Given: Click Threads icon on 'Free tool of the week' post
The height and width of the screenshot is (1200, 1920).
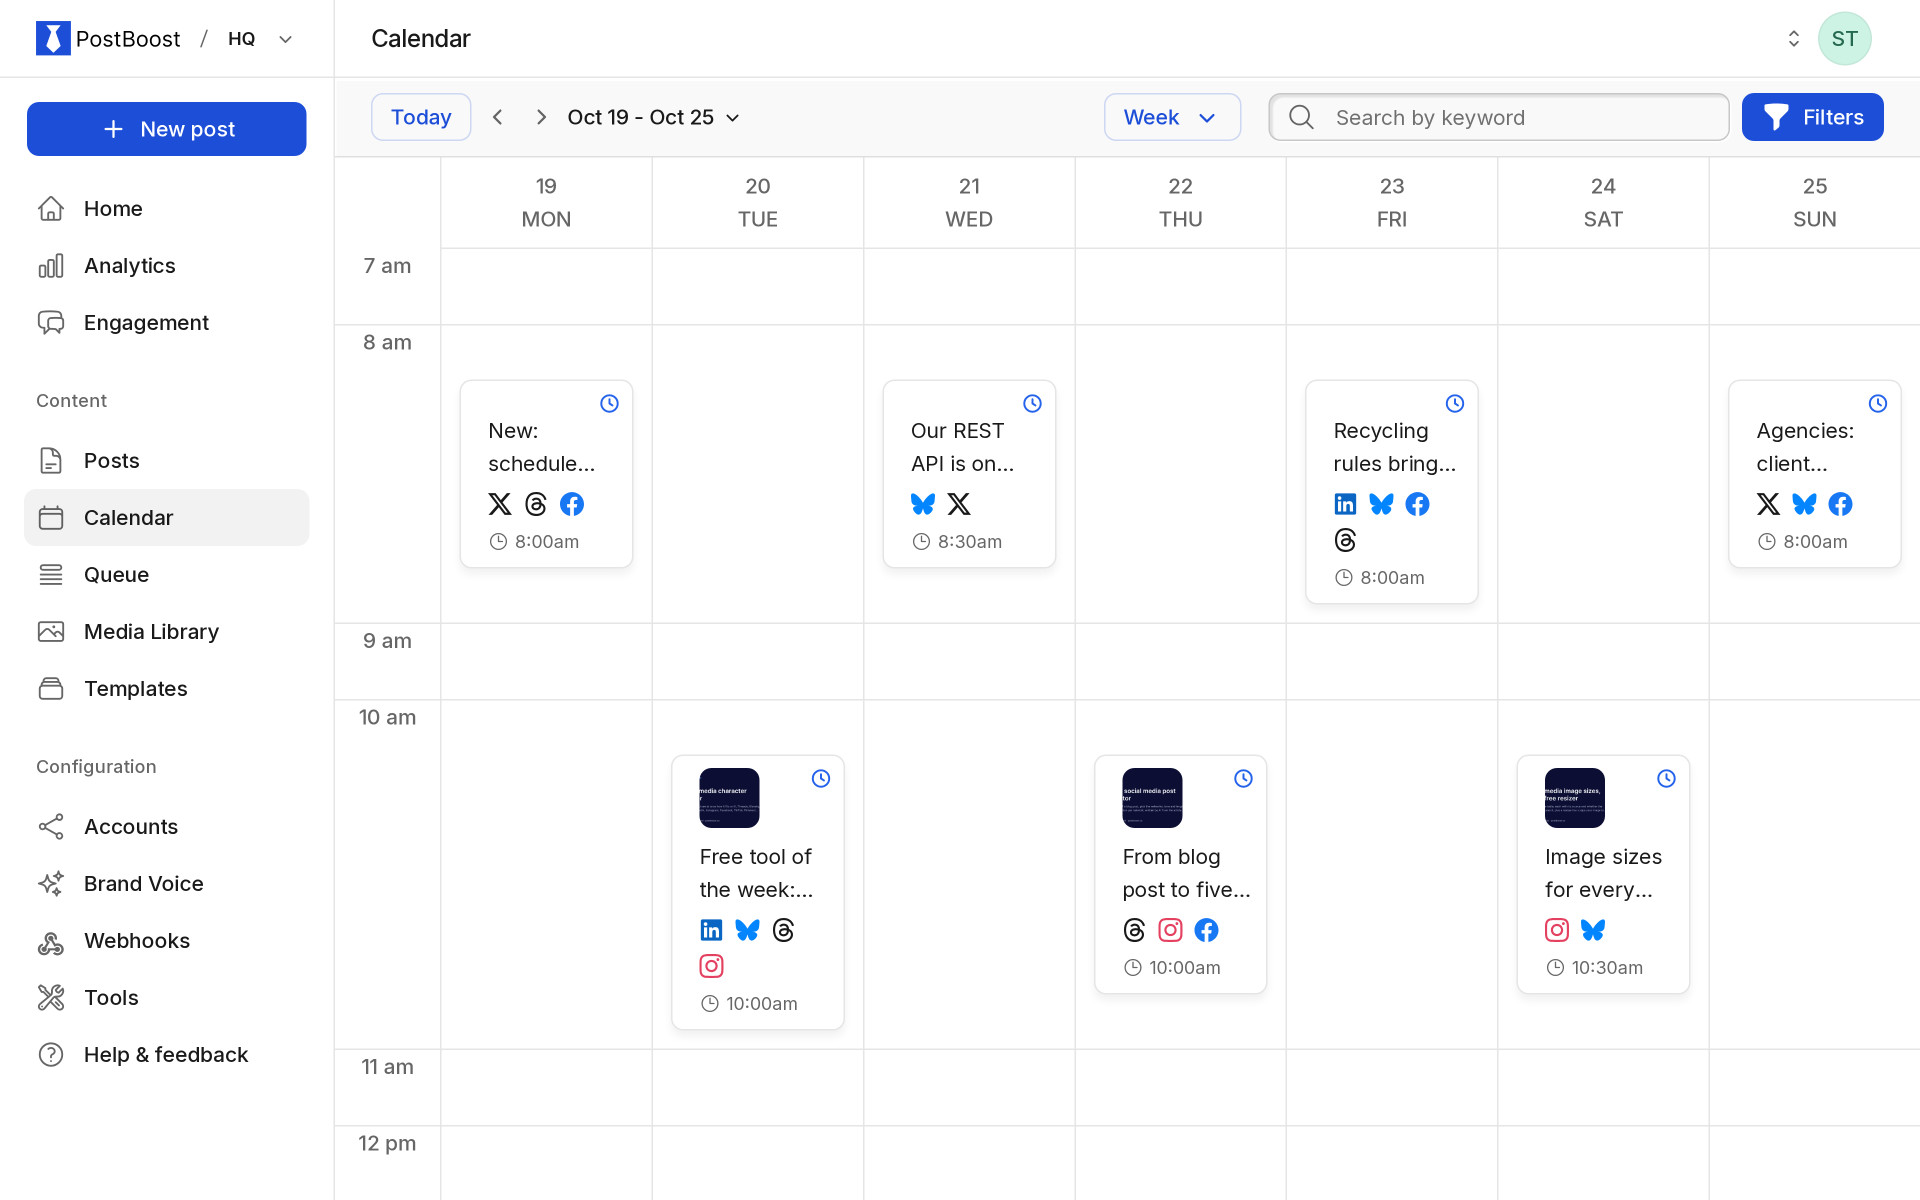Looking at the screenshot, I should [783, 930].
